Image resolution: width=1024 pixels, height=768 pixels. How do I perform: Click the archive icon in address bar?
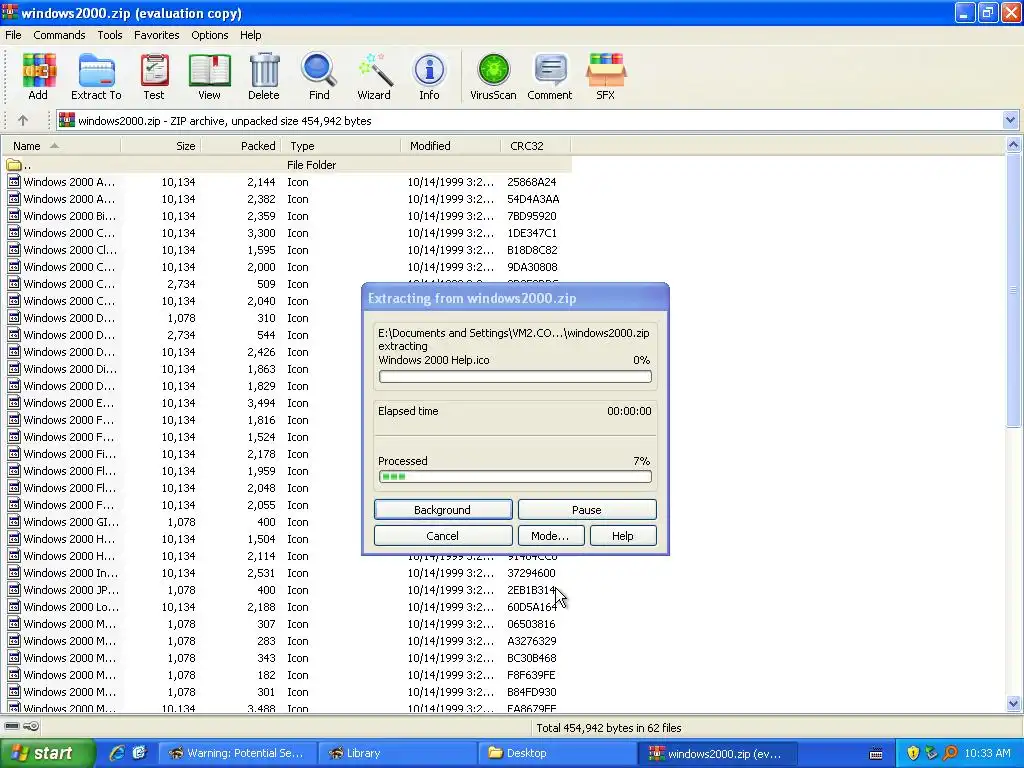pos(67,120)
